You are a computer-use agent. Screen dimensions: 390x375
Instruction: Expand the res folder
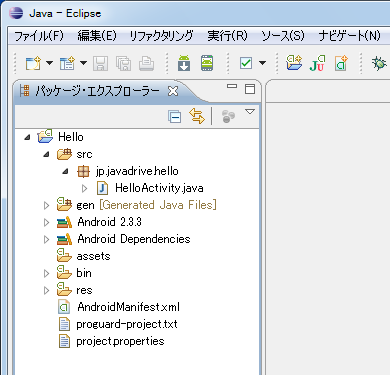(47, 290)
